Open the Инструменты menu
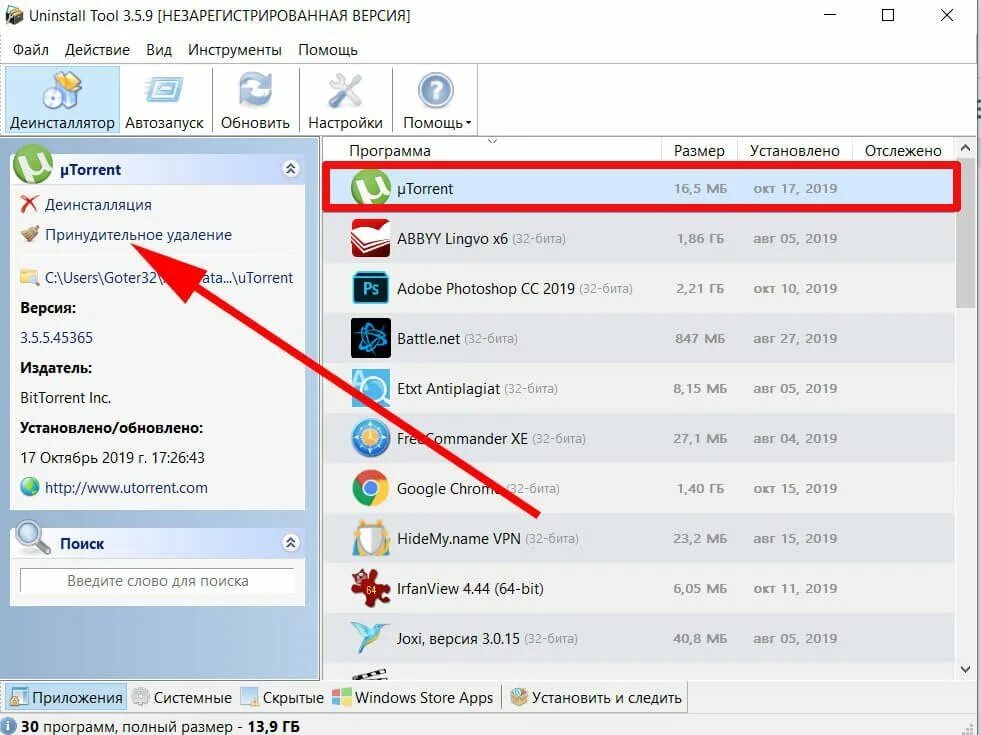981x735 pixels. coord(235,49)
